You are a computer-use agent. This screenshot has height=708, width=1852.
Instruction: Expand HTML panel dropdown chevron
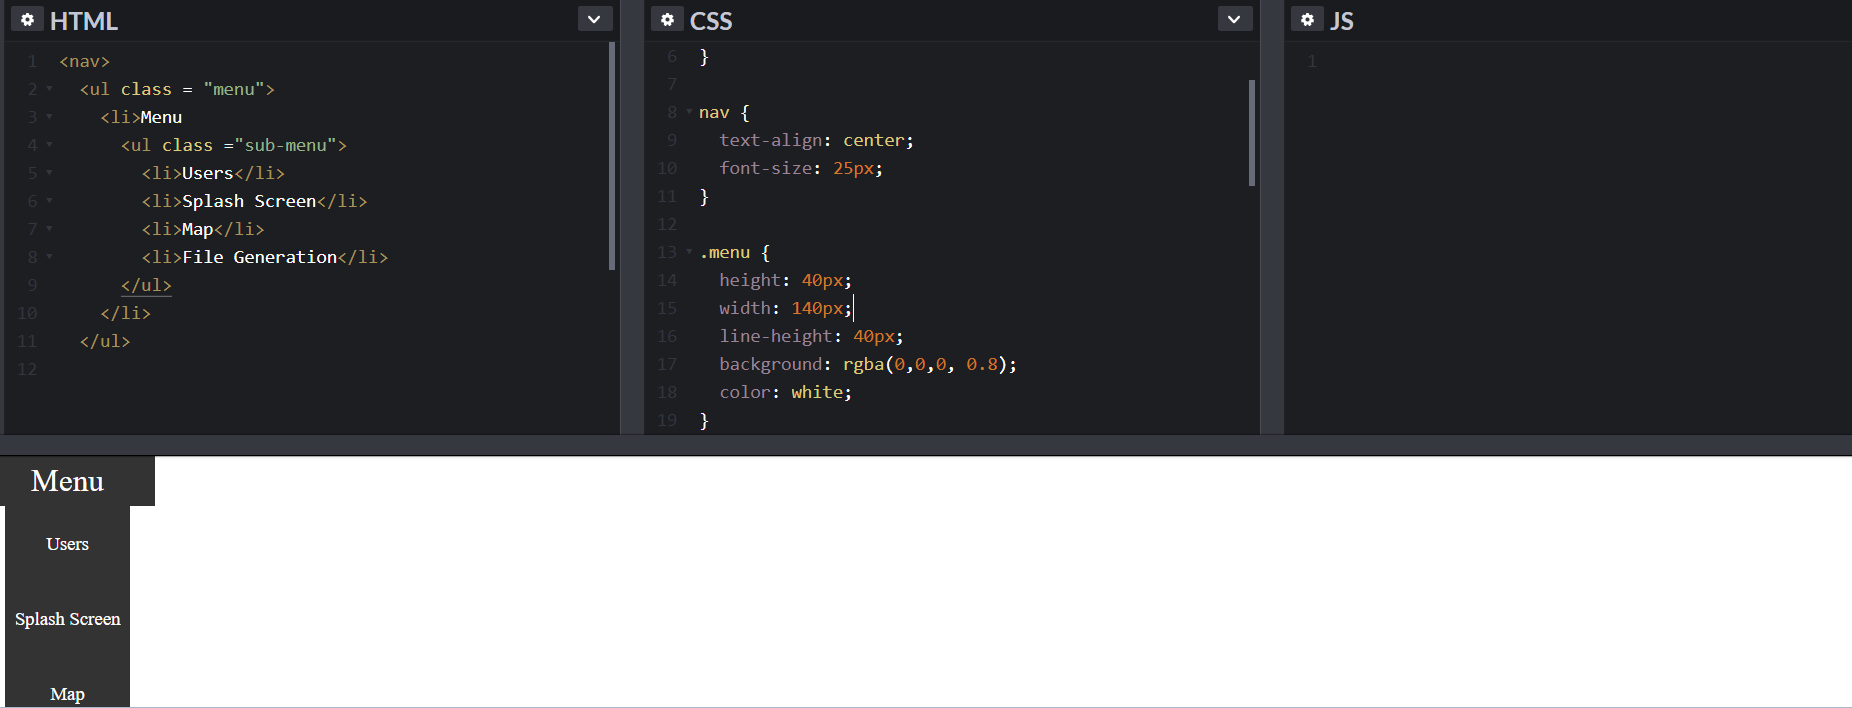click(595, 19)
